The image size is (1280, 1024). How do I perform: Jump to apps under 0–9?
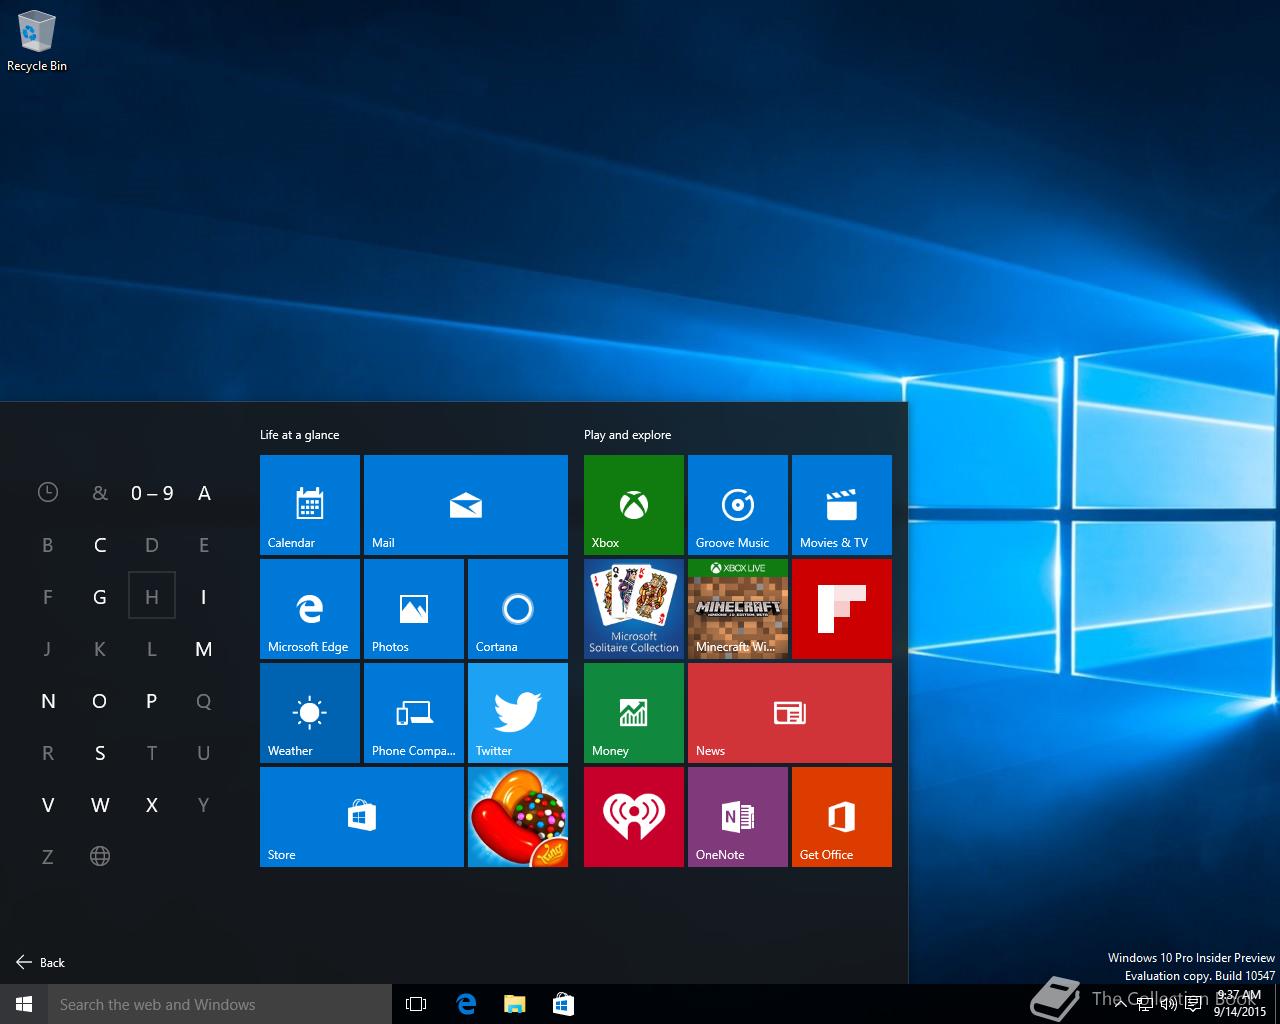tap(152, 492)
